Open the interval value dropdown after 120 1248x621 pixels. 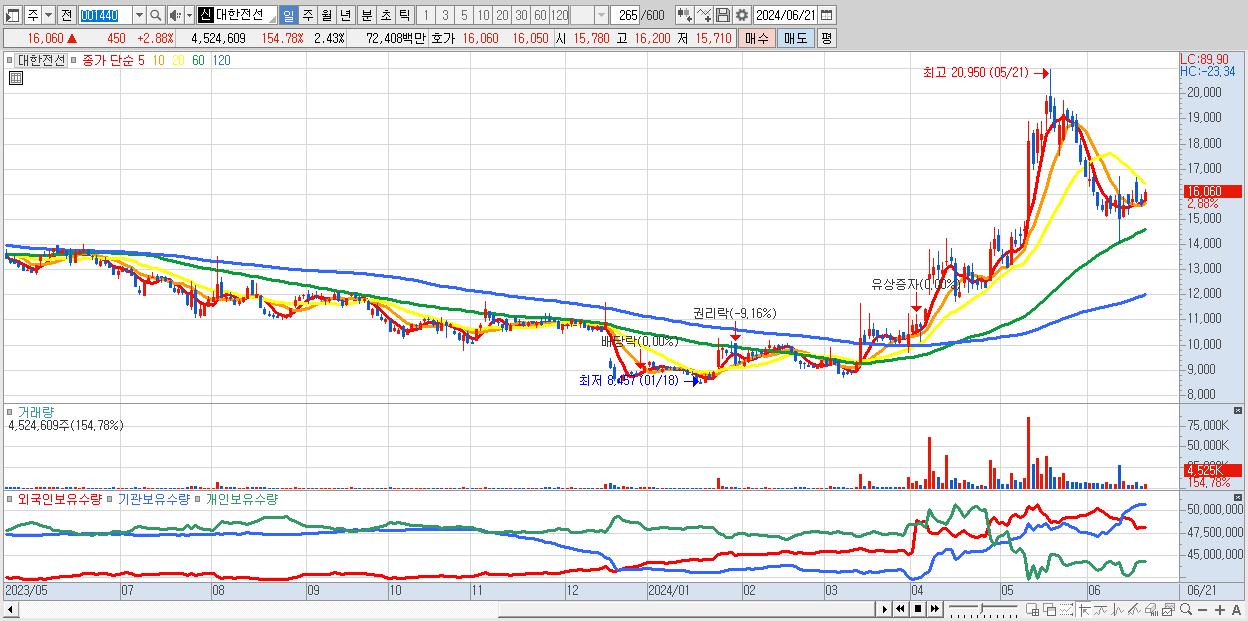coord(601,15)
